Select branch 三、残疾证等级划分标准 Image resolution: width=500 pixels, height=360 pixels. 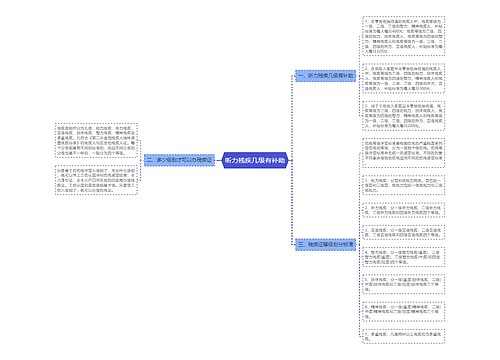click(x=325, y=244)
